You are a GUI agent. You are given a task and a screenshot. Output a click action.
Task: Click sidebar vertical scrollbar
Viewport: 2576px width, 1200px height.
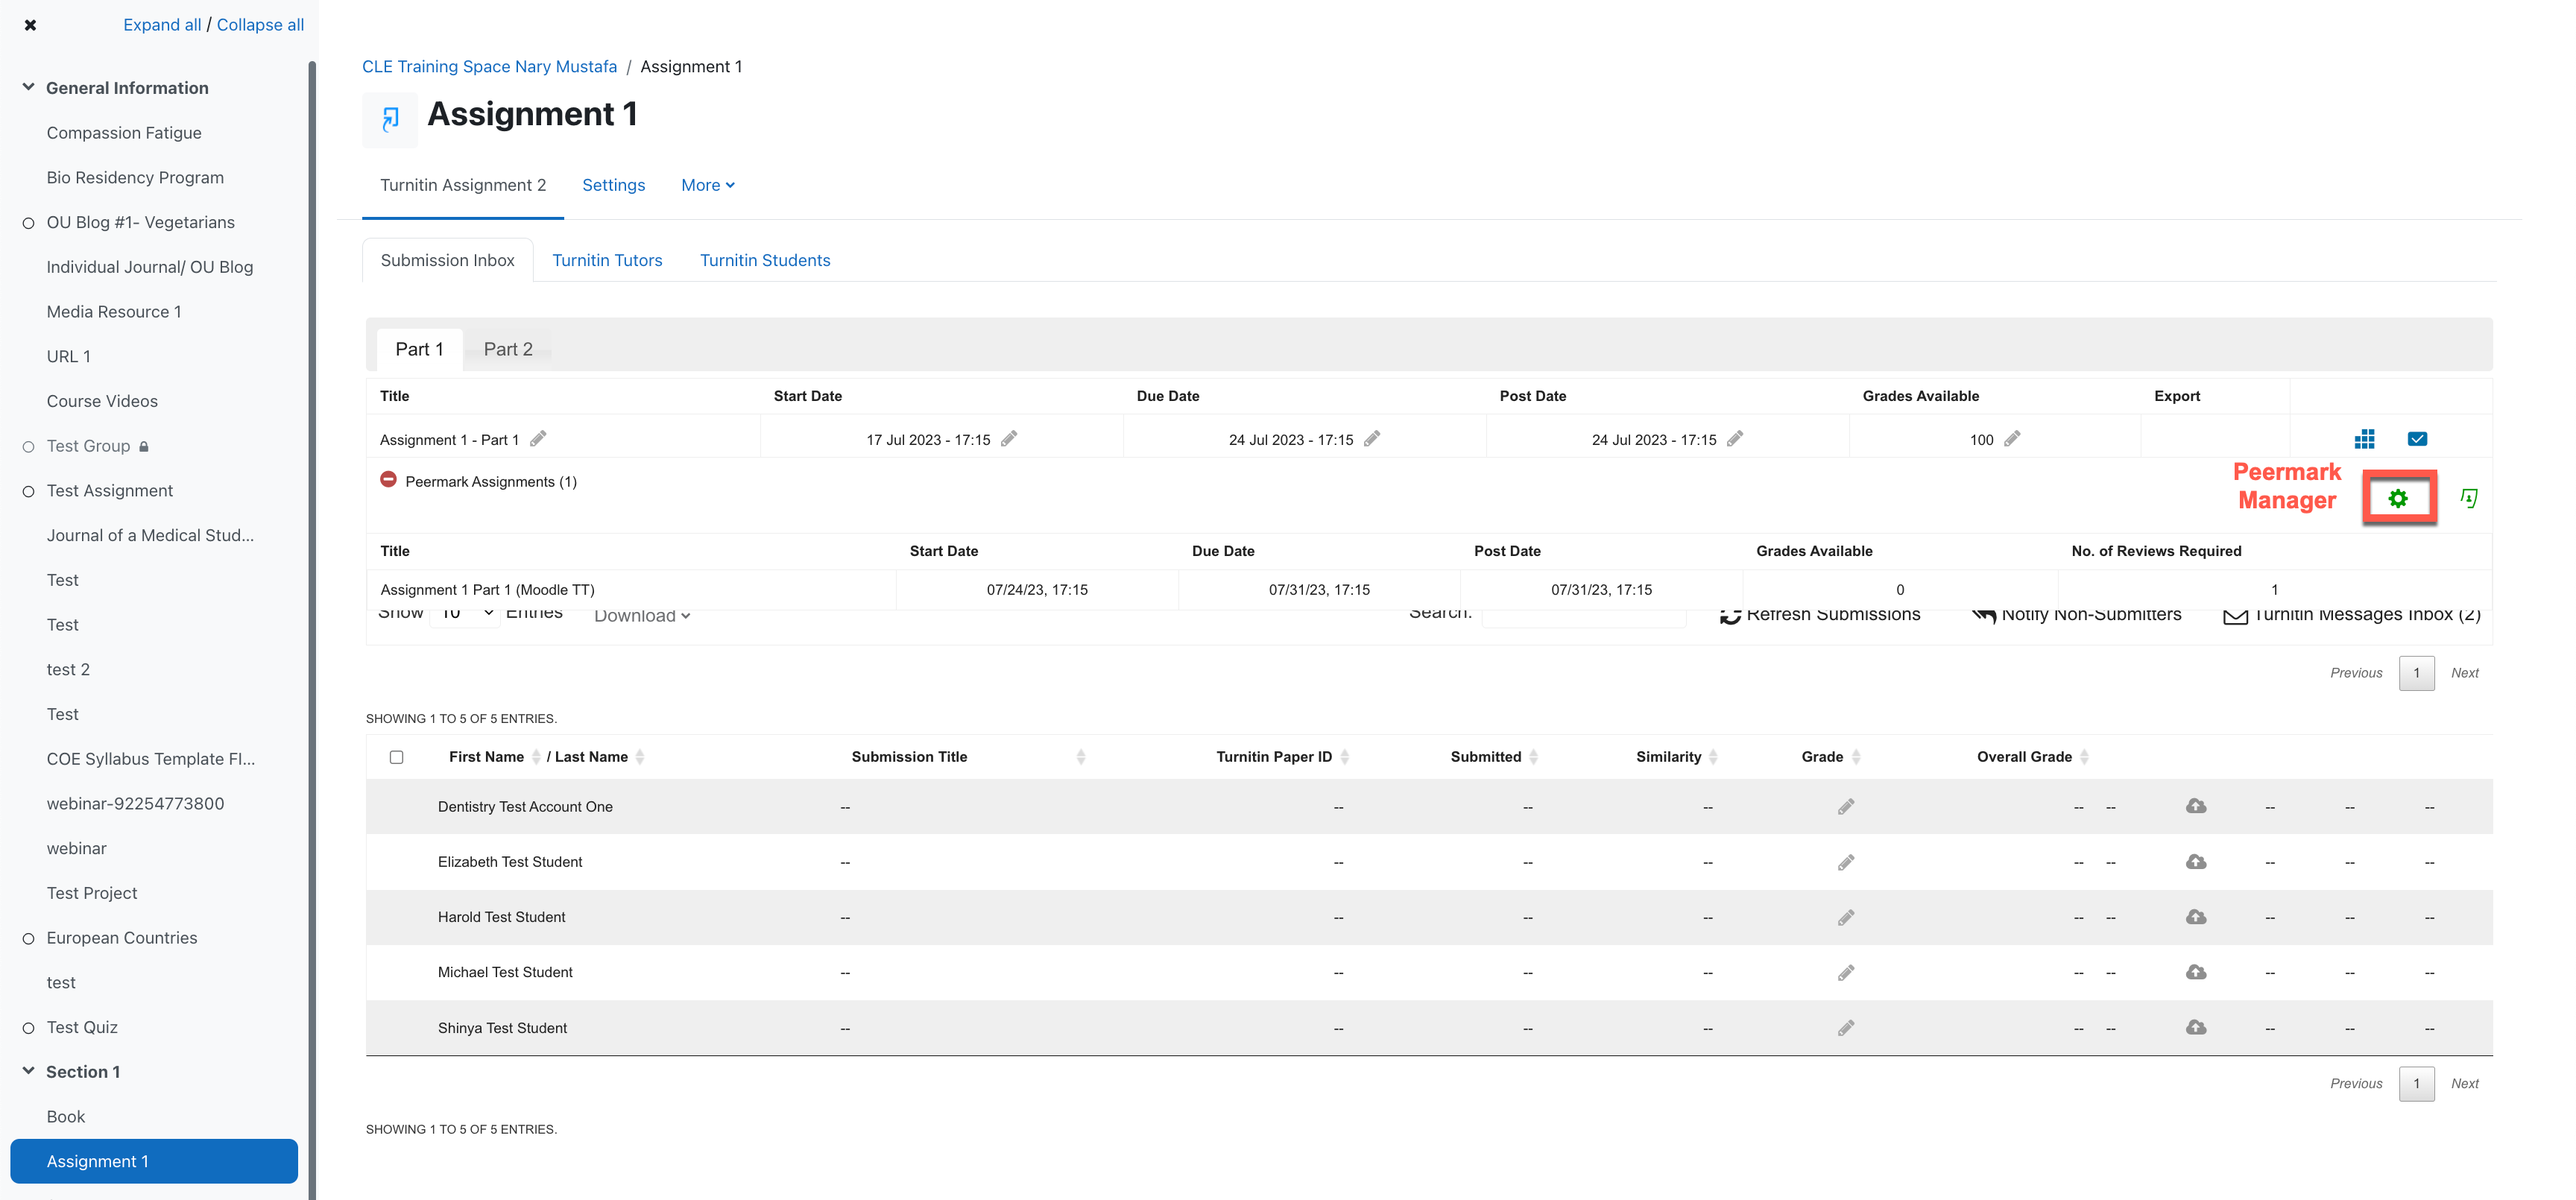(x=312, y=630)
